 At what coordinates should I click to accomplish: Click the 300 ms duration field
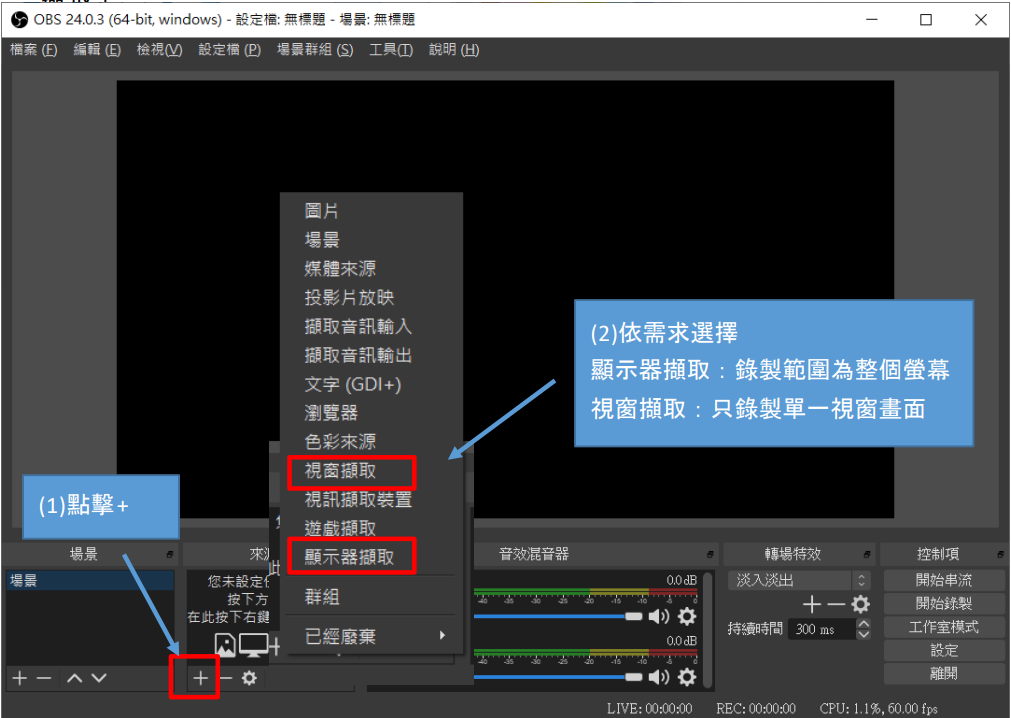822,629
